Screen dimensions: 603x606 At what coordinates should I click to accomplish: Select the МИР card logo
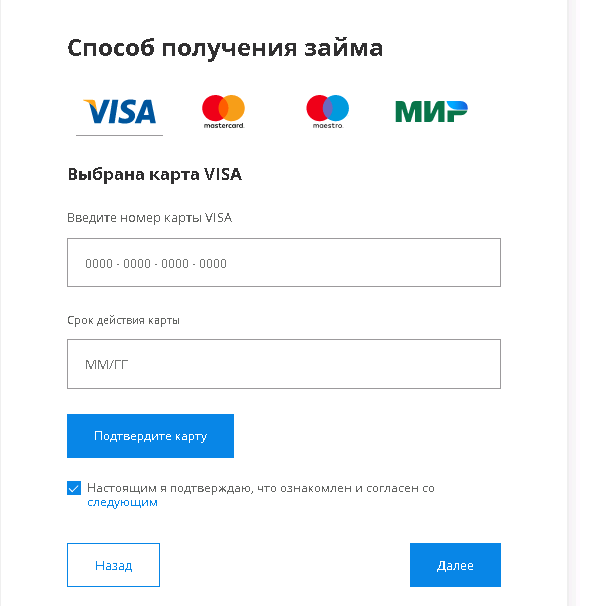click(x=431, y=110)
